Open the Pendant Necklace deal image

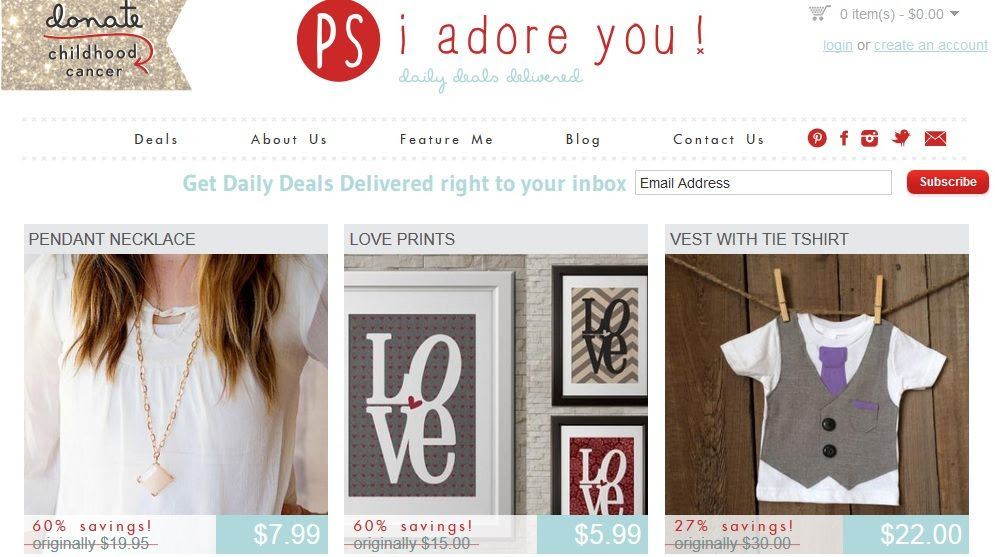click(176, 384)
